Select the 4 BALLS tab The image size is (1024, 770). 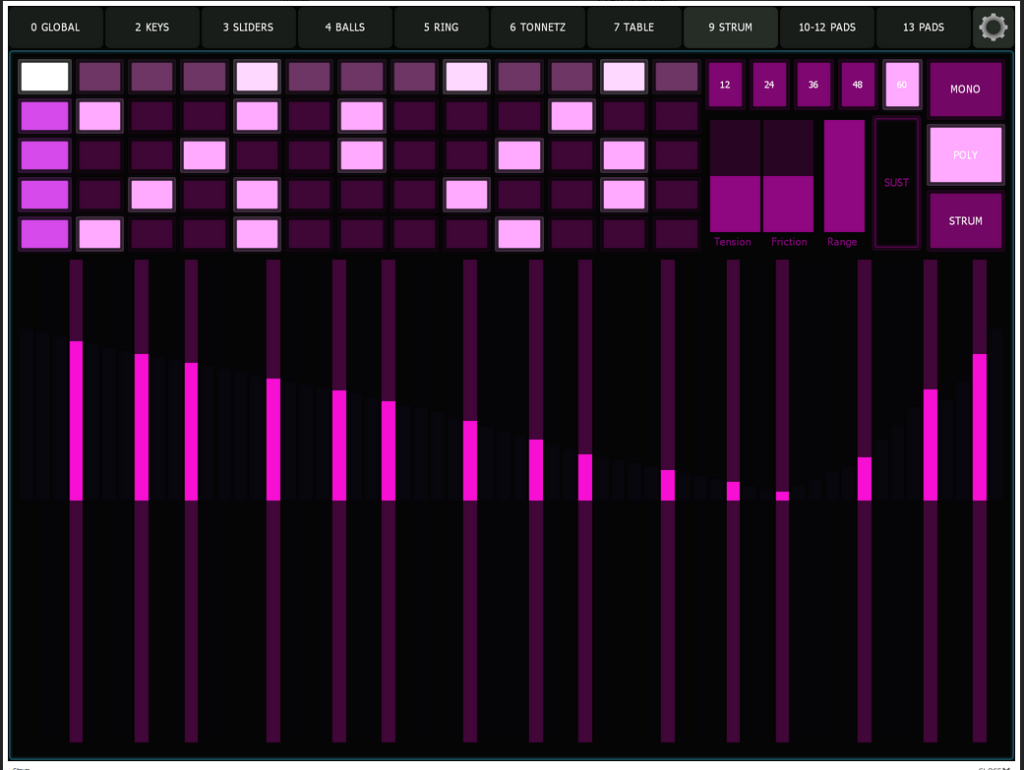(345, 27)
